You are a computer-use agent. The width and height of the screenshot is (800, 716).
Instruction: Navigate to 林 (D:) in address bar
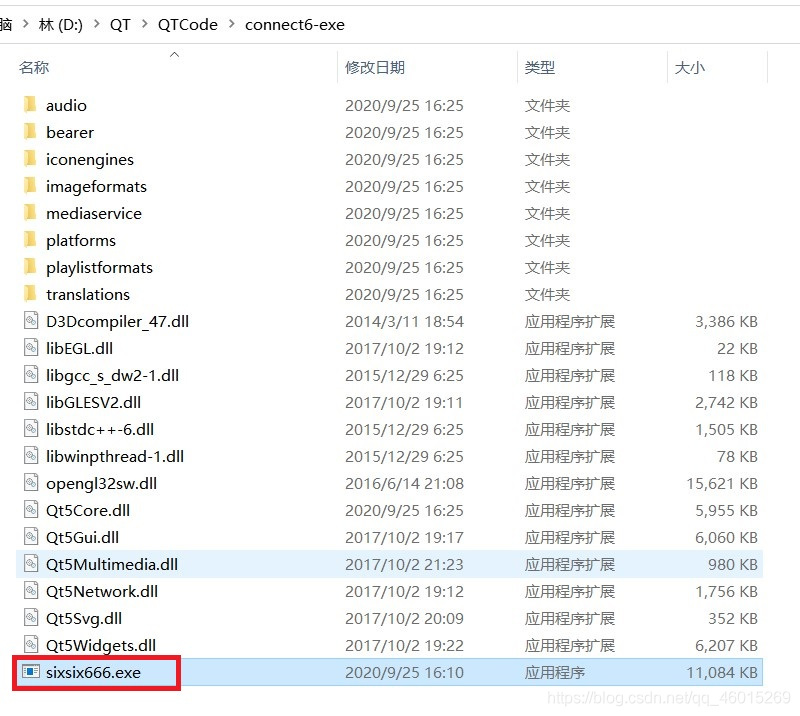coord(61,24)
